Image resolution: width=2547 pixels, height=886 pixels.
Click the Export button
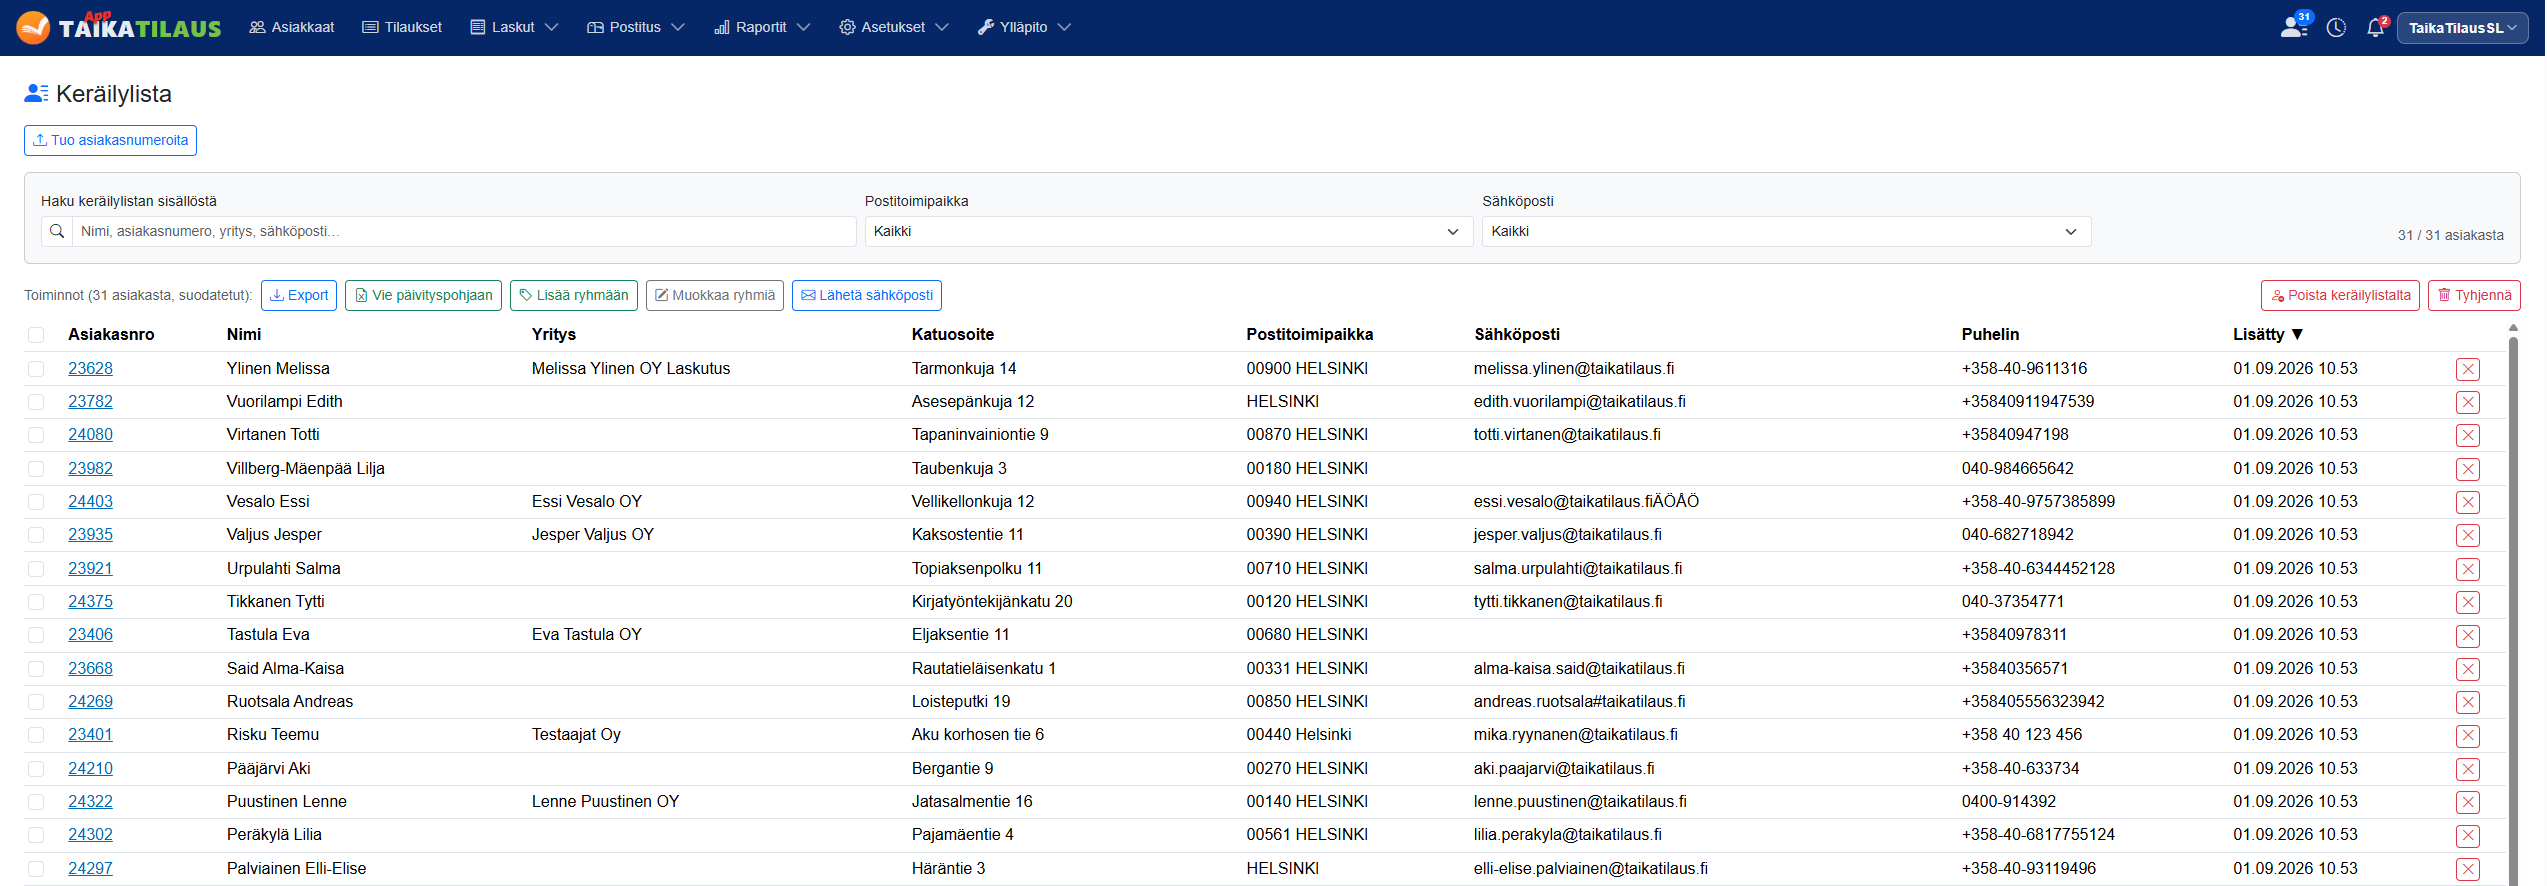pos(299,295)
